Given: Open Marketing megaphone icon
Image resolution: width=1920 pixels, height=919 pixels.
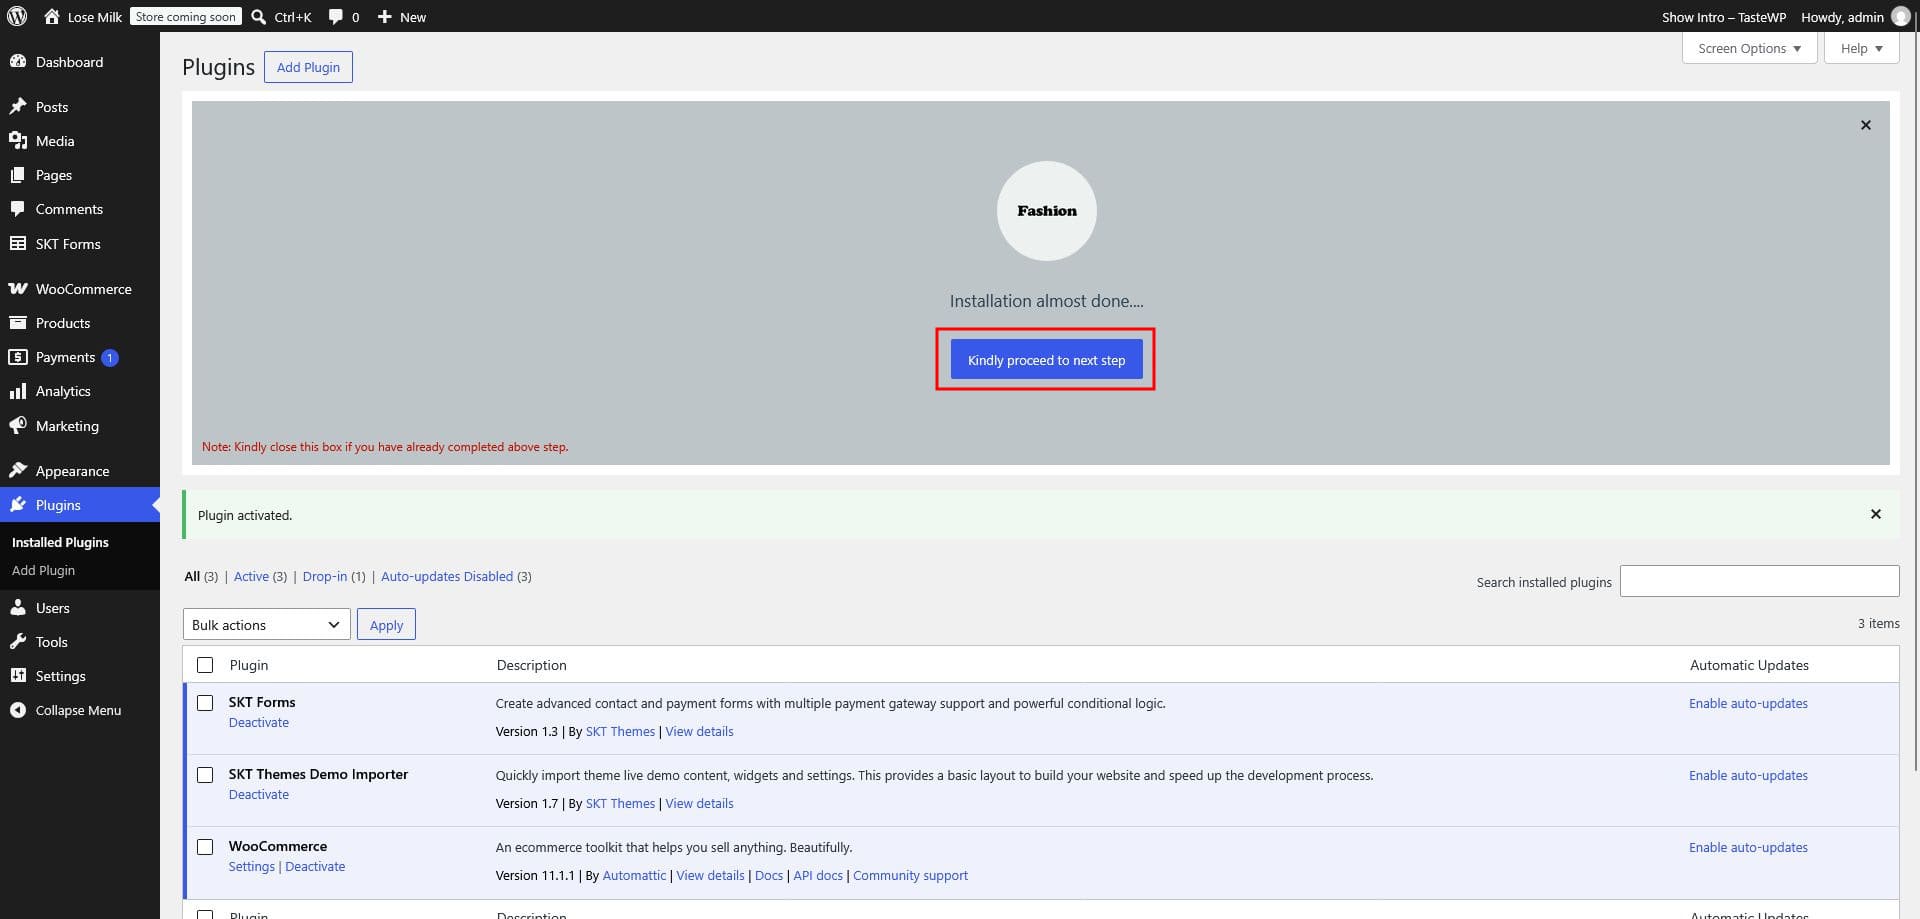Looking at the screenshot, I should pos(18,425).
